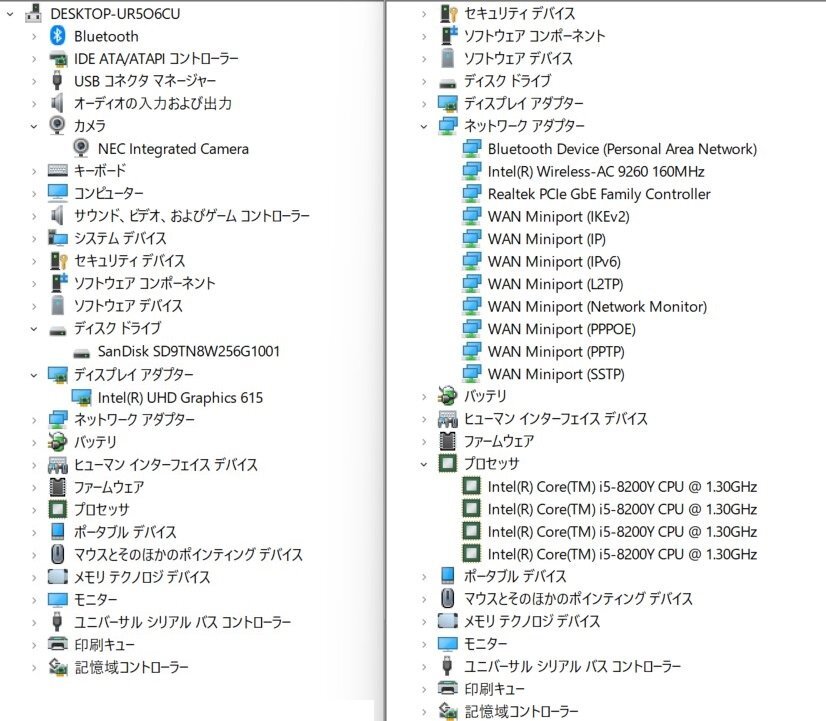Click the Bluetooth Device (Personal Area Network) icon
This screenshot has height=721, width=826.
coord(471,149)
